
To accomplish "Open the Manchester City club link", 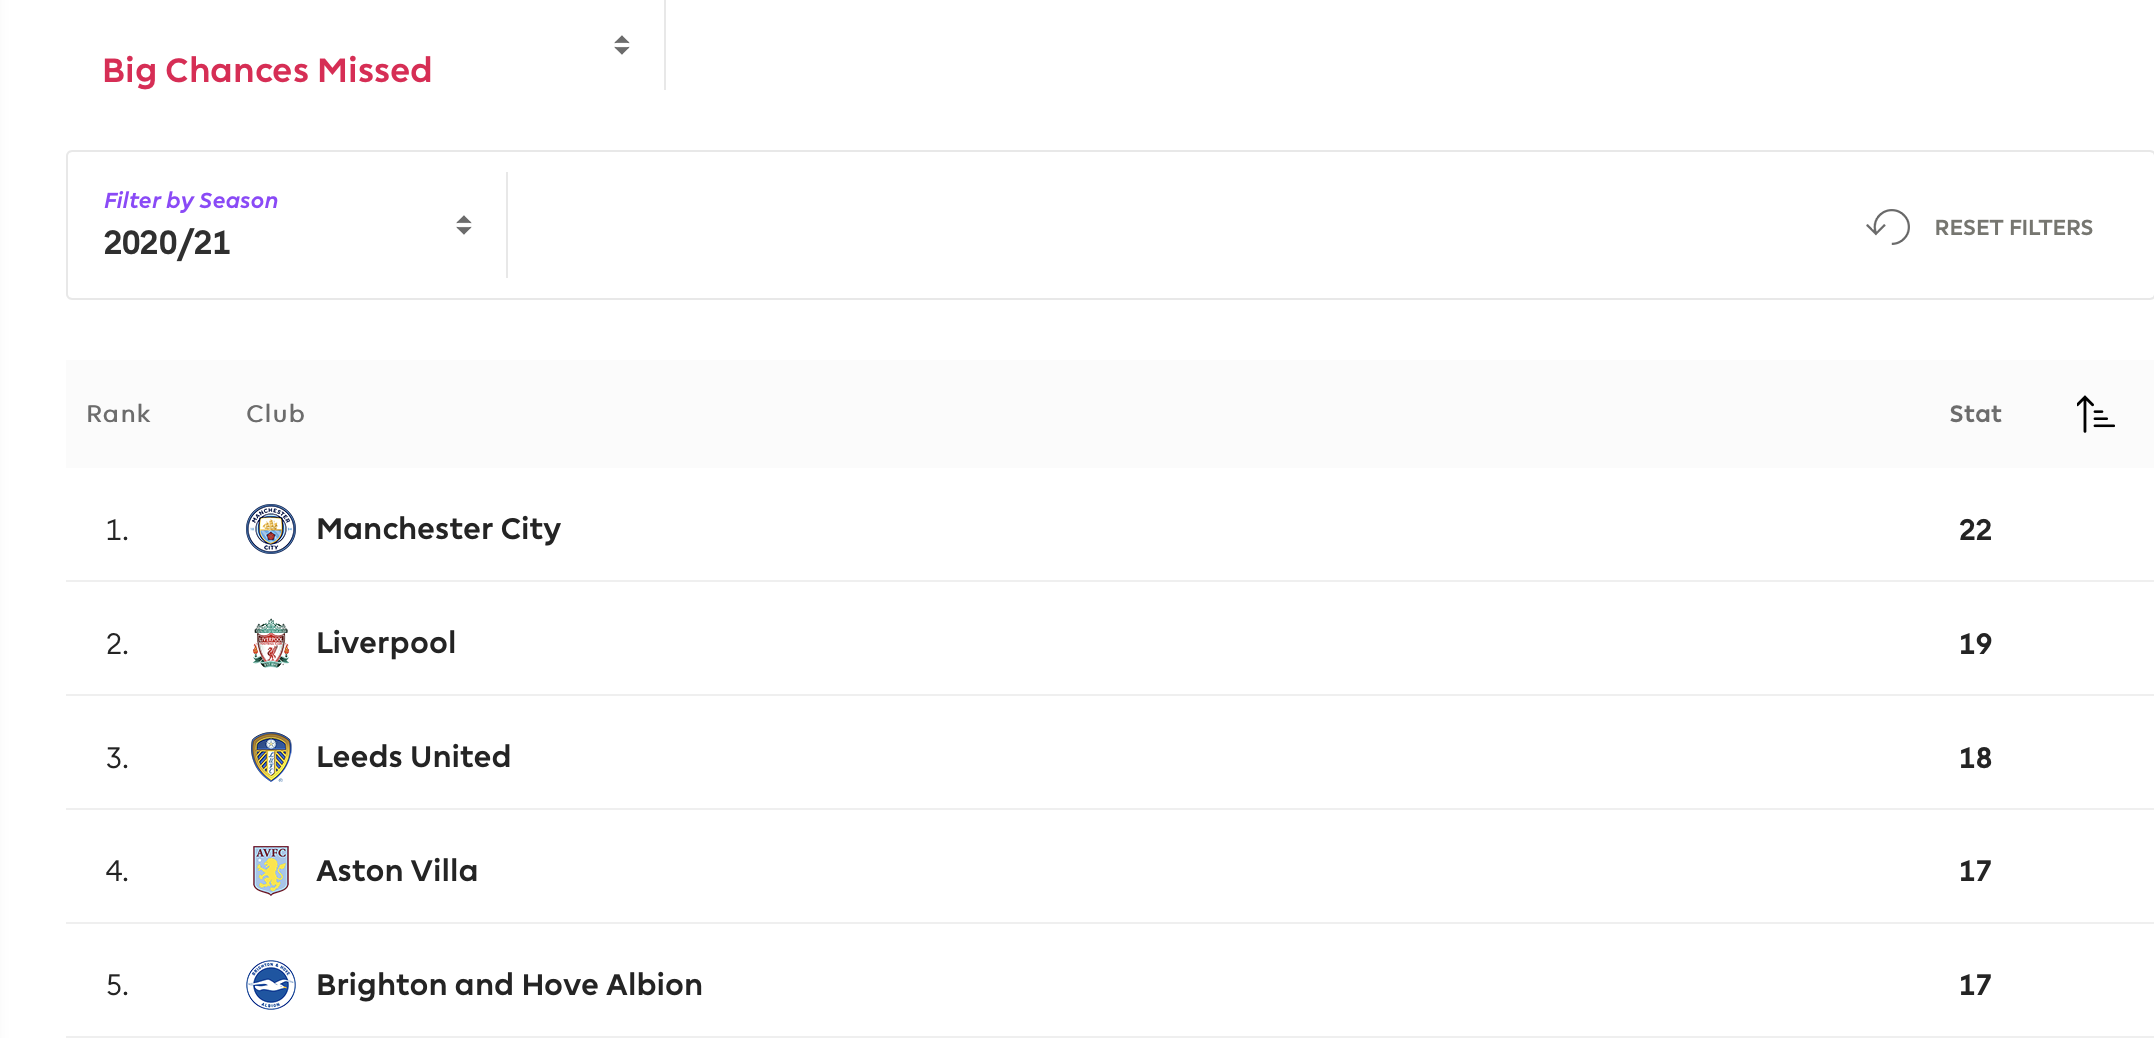I will click(438, 529).
